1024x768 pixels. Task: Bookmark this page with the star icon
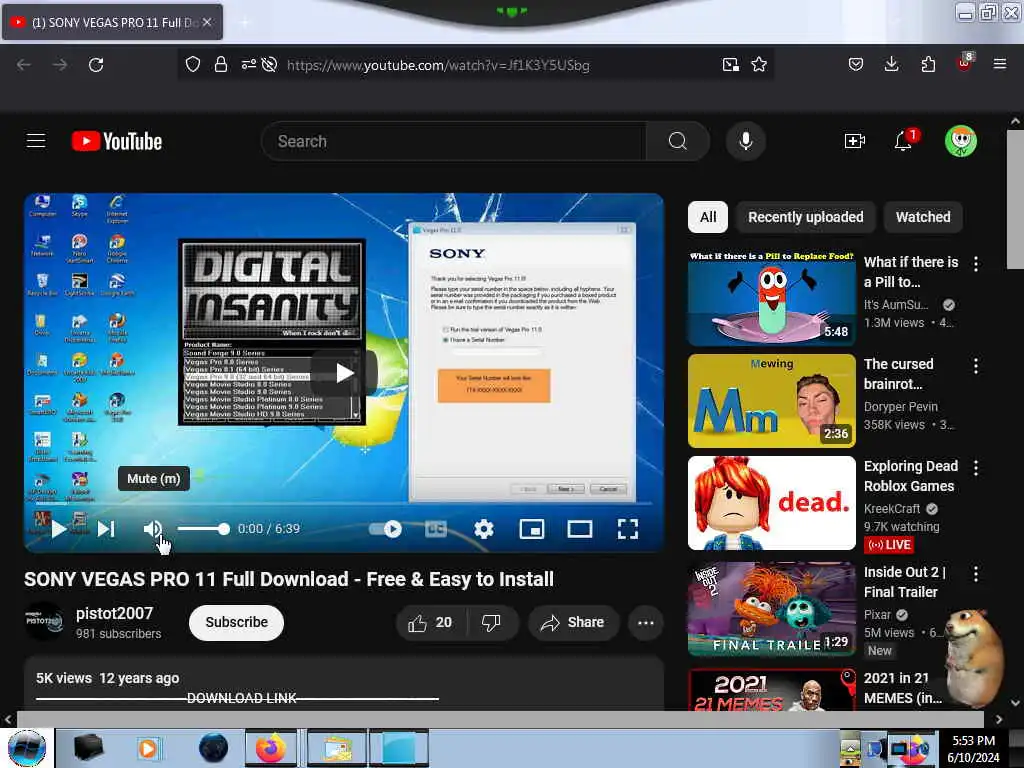pos(759,65)
